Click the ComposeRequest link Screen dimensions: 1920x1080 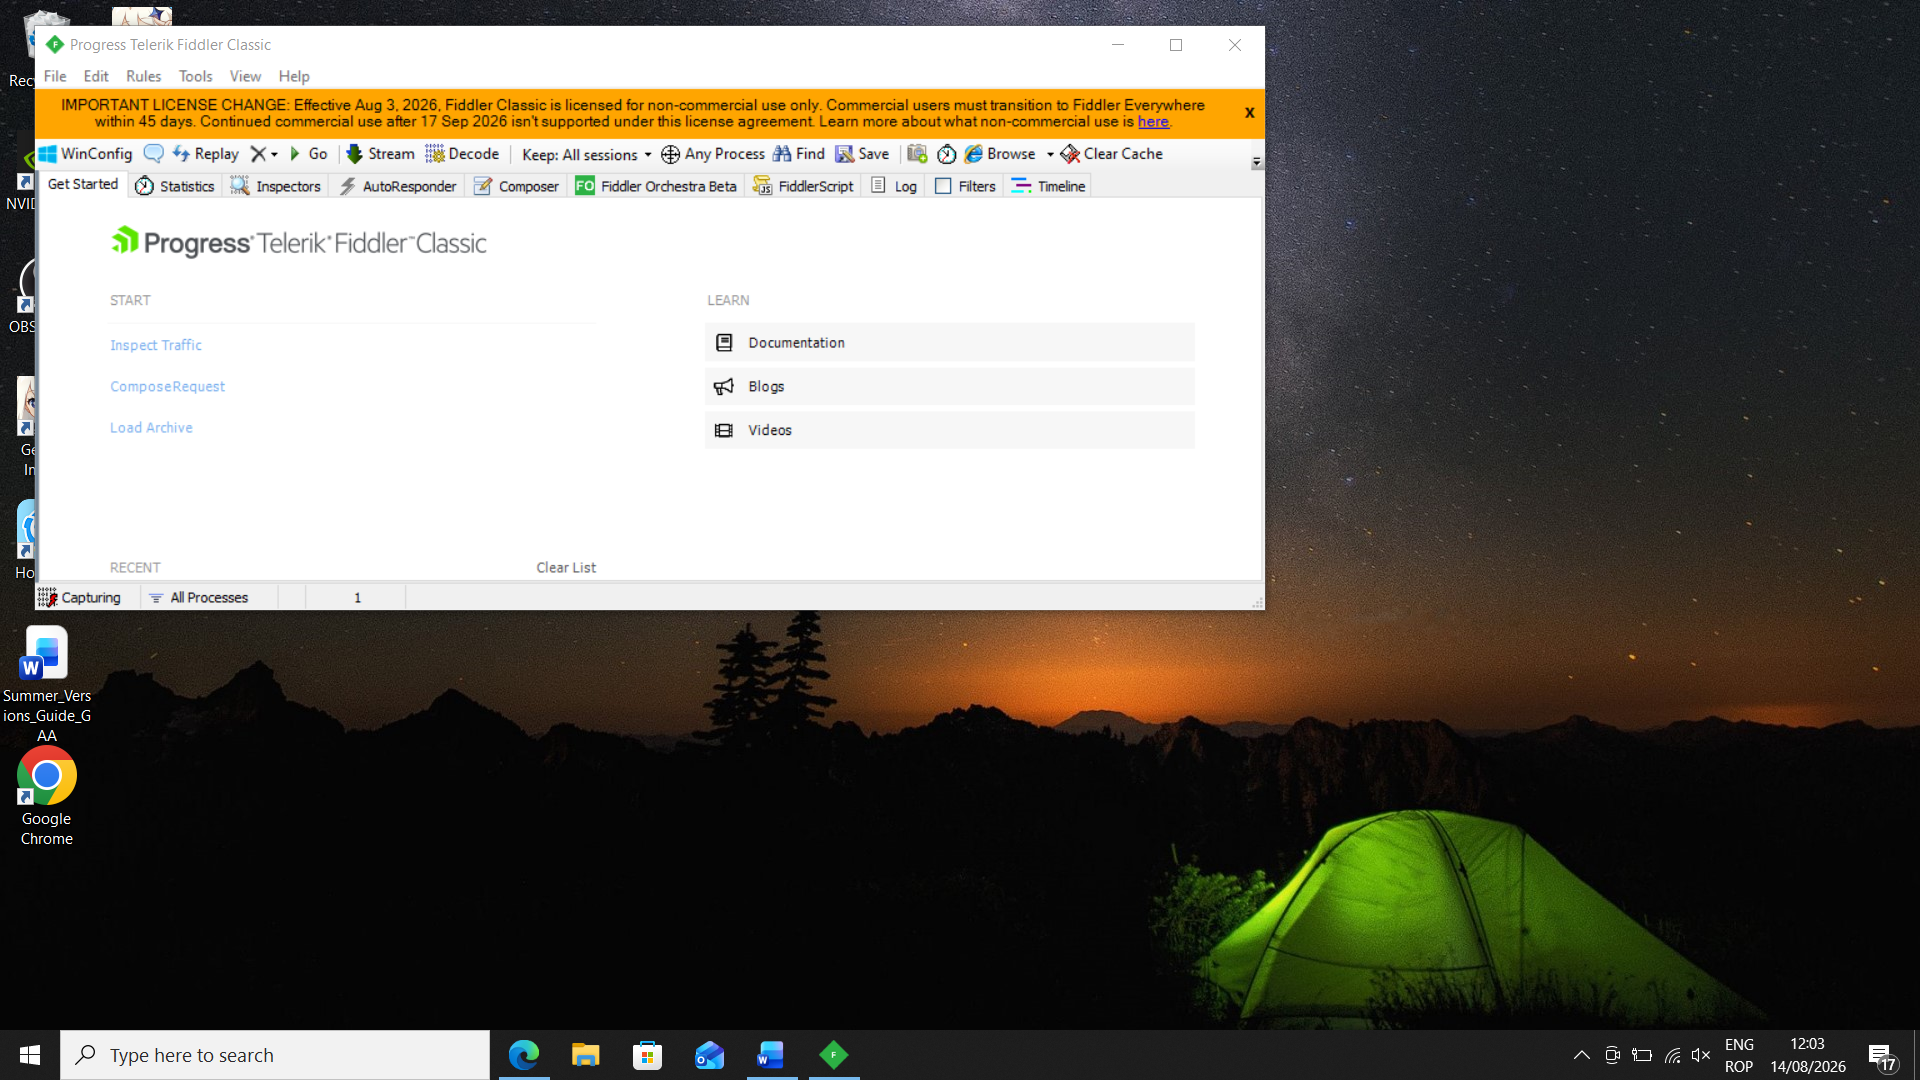(x=167, y=387)
